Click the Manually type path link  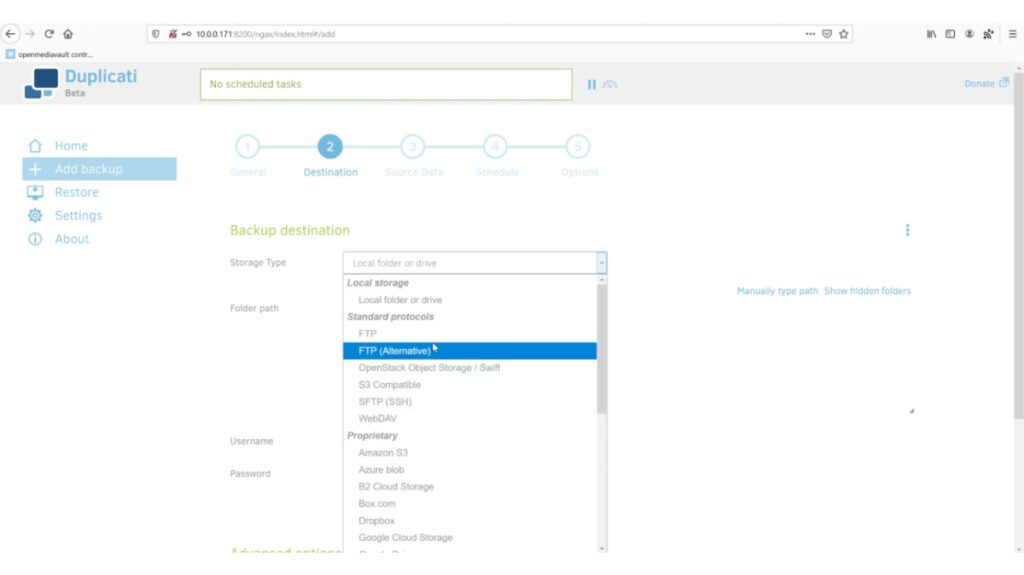[x=777, y=291]
